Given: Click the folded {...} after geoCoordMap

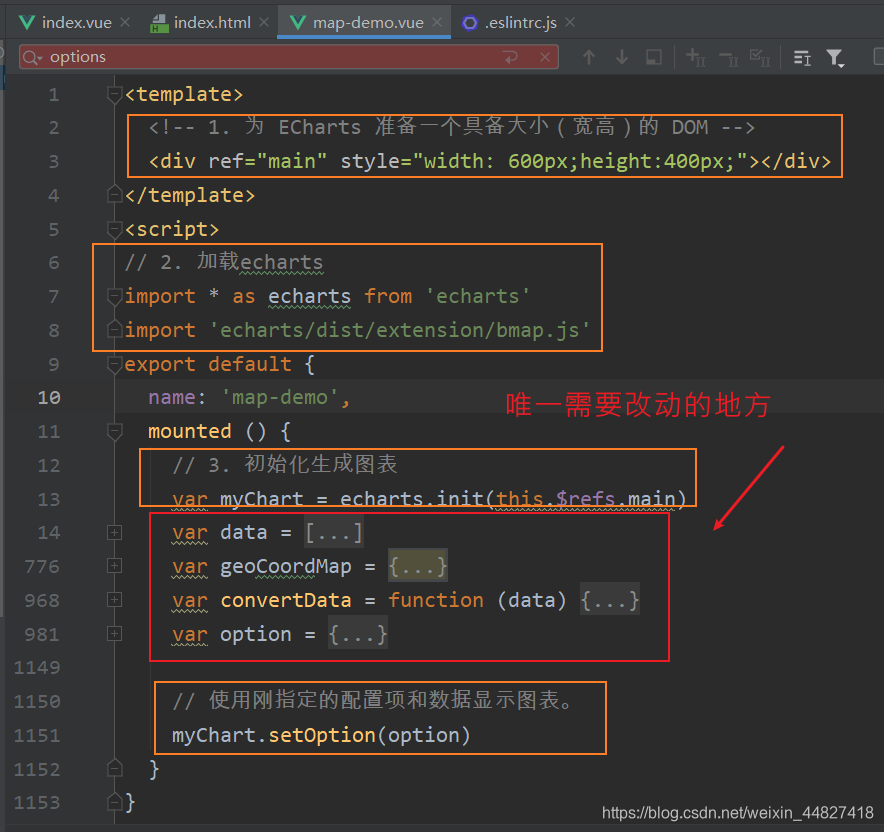Looking at the screenshot, I should [x=418, y=566].
